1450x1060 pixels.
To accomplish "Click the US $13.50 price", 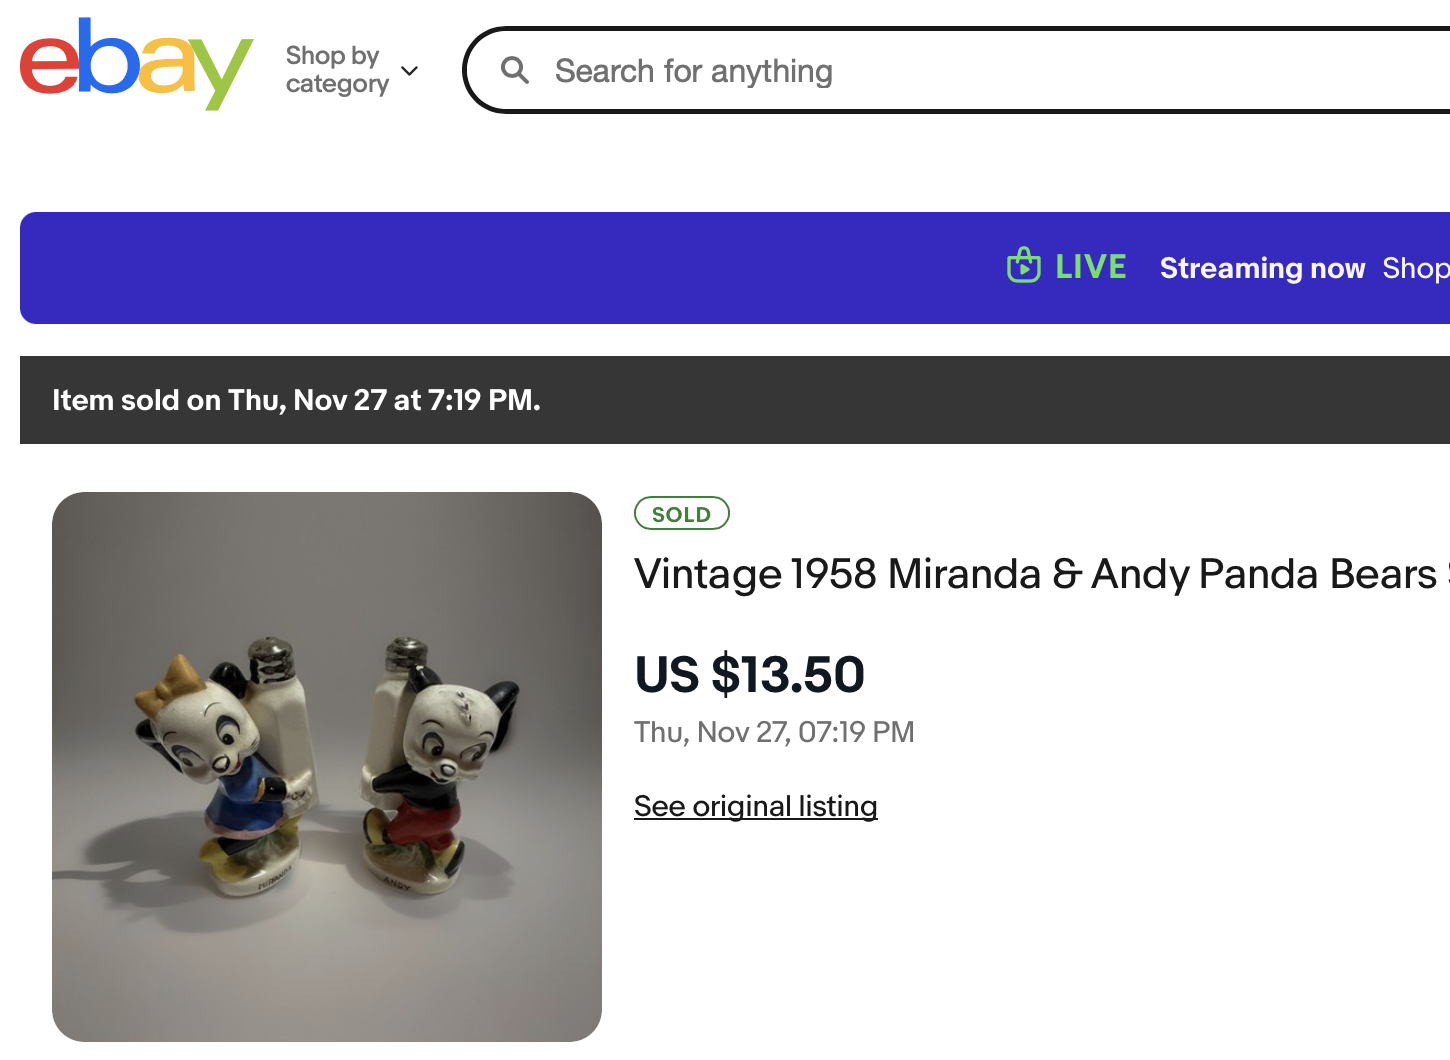I will pyautogui.click(x=749, y=674).
